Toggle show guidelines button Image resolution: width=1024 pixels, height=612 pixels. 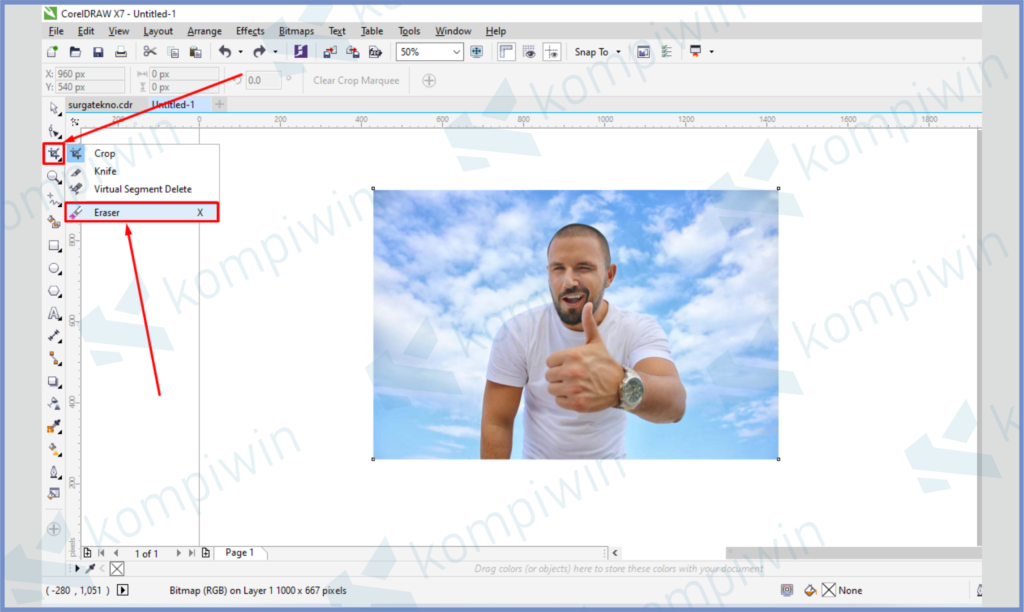tap(549, 52)
